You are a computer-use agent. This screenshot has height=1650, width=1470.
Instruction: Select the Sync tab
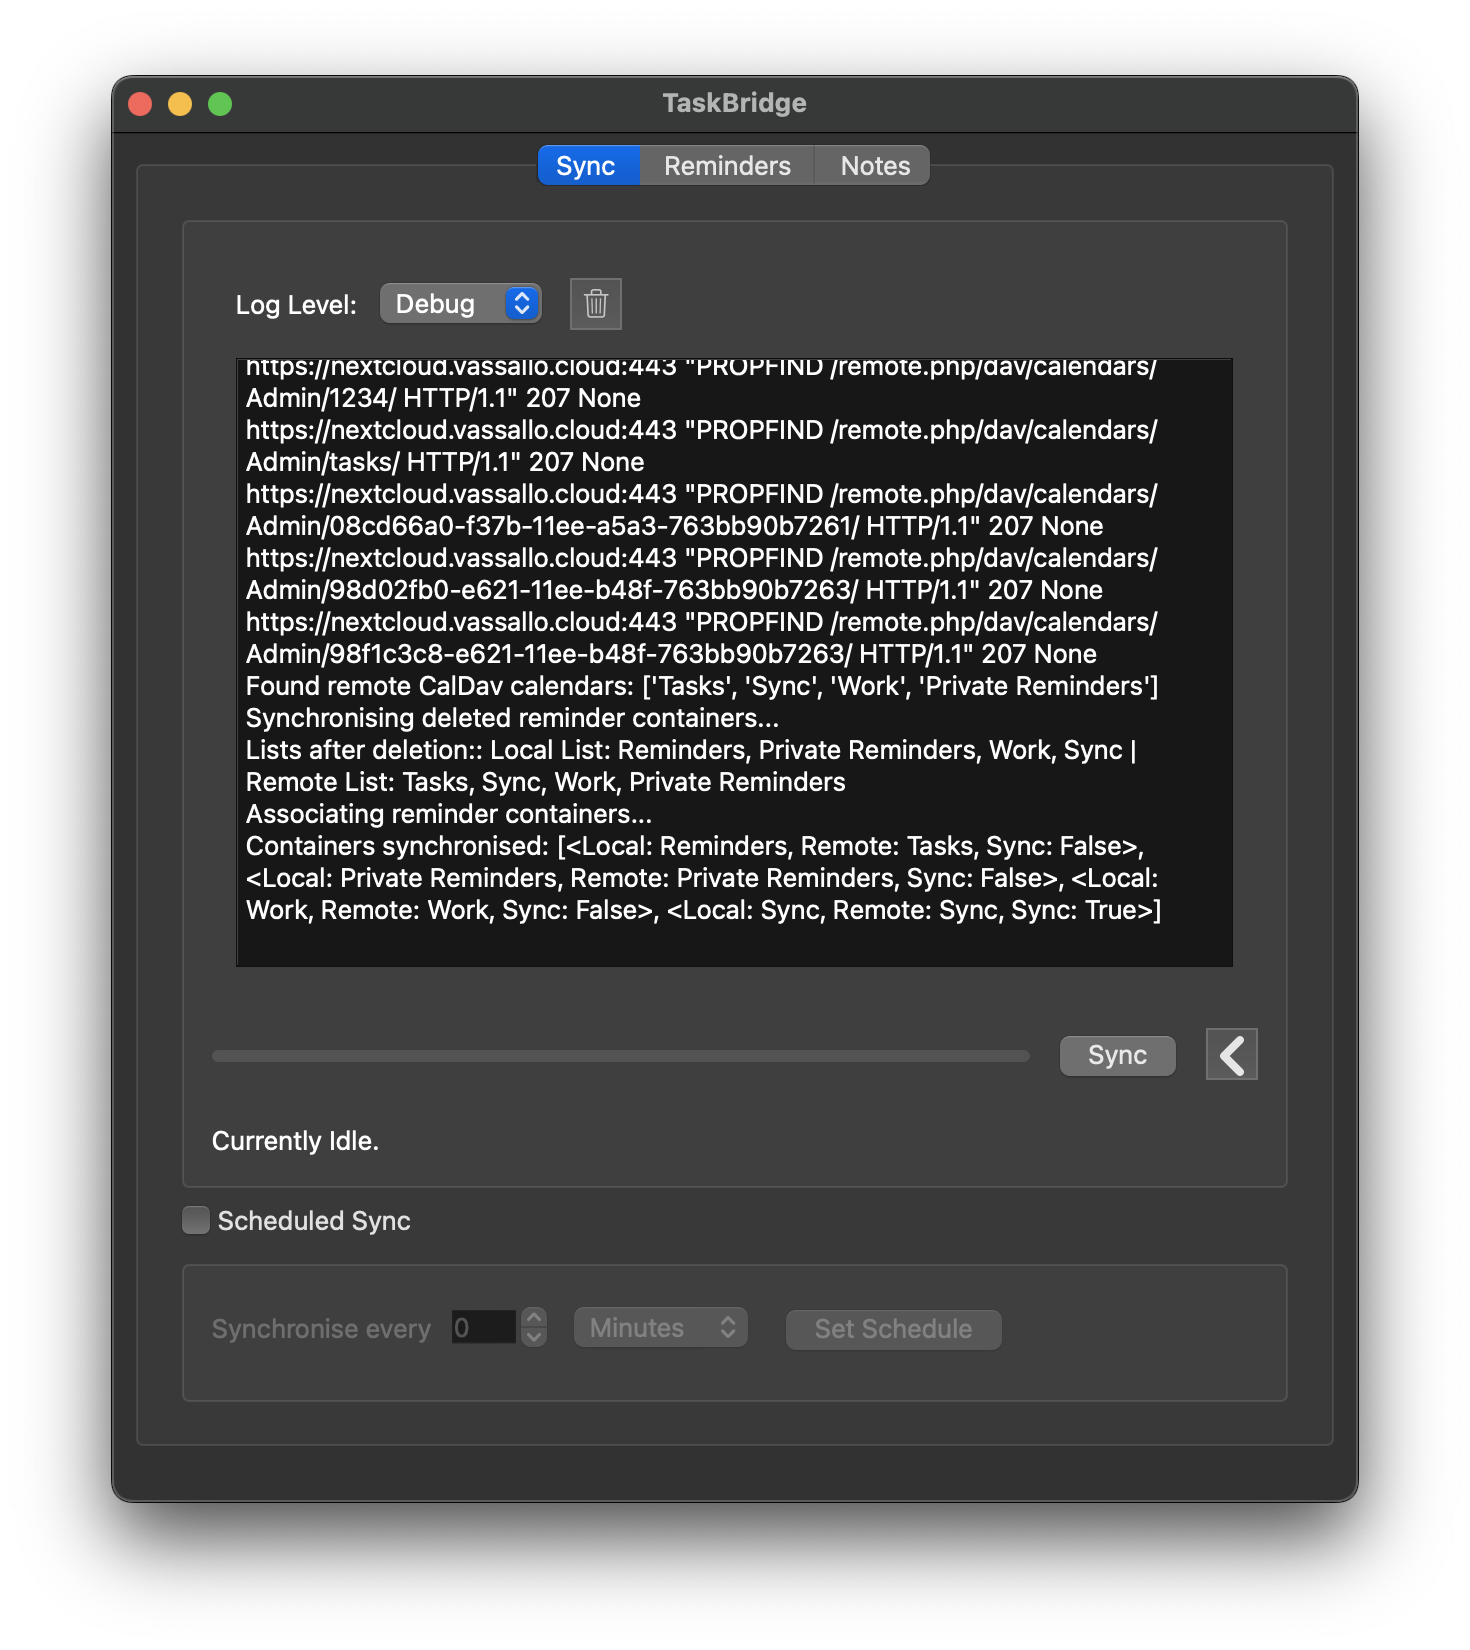click(x=586, y=166)
